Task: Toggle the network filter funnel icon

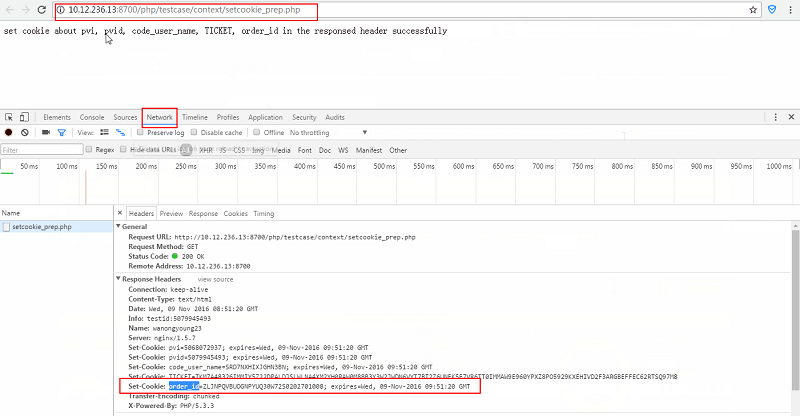Action: [x=62, y=133]
